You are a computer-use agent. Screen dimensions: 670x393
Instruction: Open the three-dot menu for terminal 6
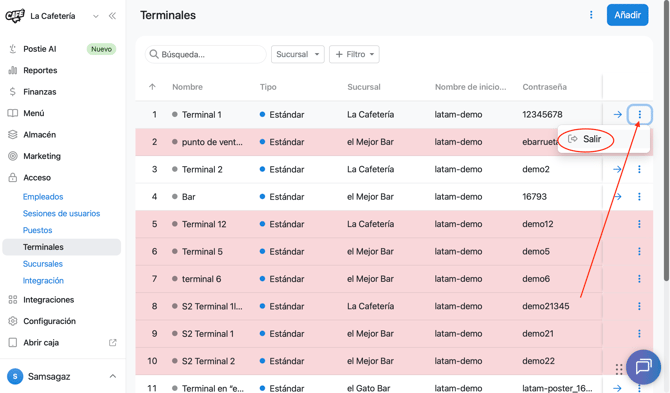(x=639, y=279)
